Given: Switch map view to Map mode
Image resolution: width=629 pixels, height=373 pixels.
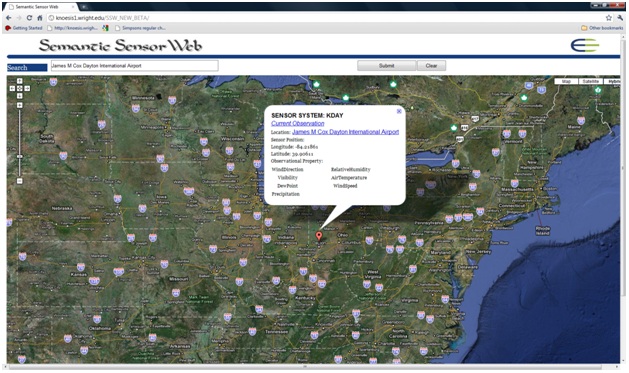Looking at the screenshot, I should click(x=566, y=81).
